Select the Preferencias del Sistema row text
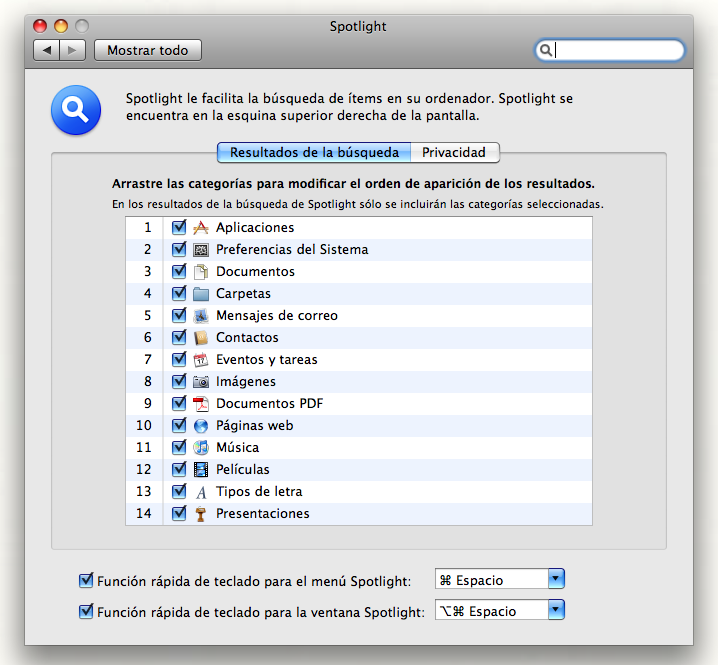718x665 pixels. click(x=292, y=250)
